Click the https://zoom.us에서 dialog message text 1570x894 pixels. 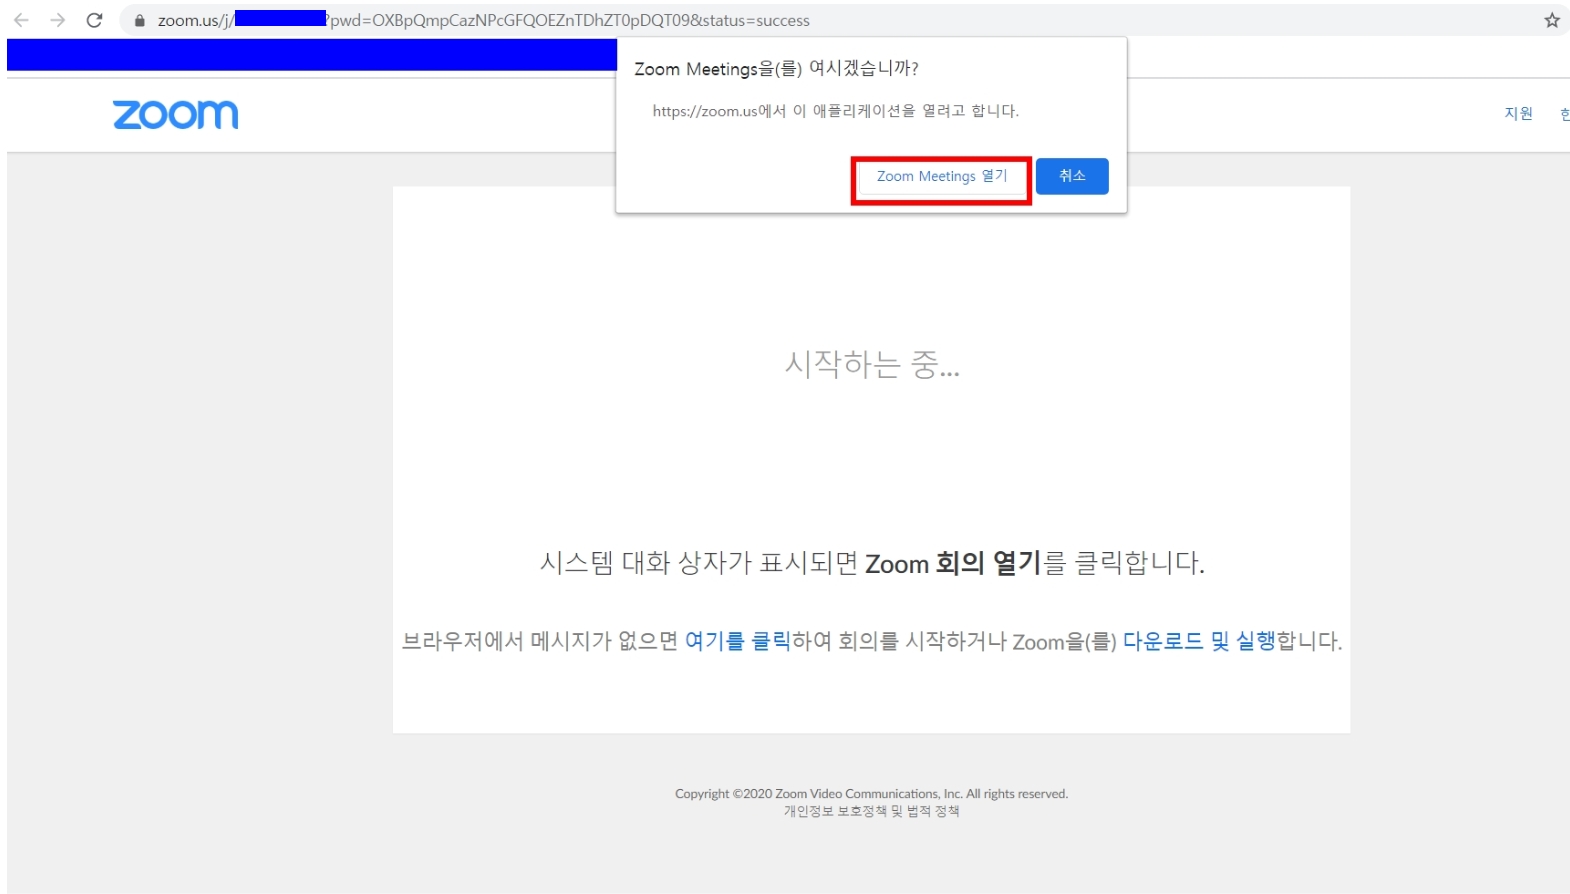(835, 111)
